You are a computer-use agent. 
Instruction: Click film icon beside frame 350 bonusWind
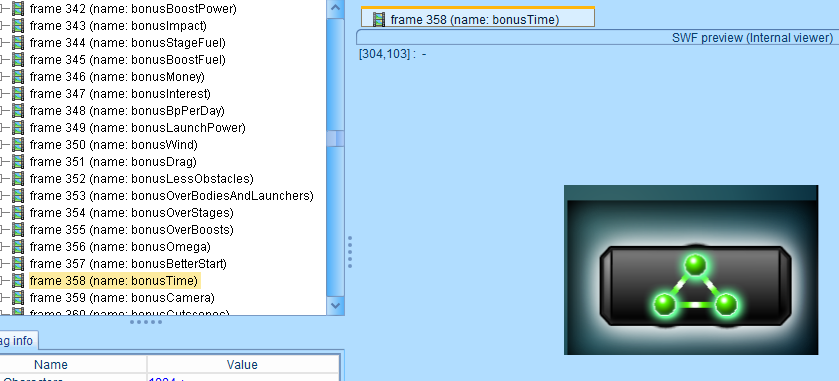tap(18, 144)
